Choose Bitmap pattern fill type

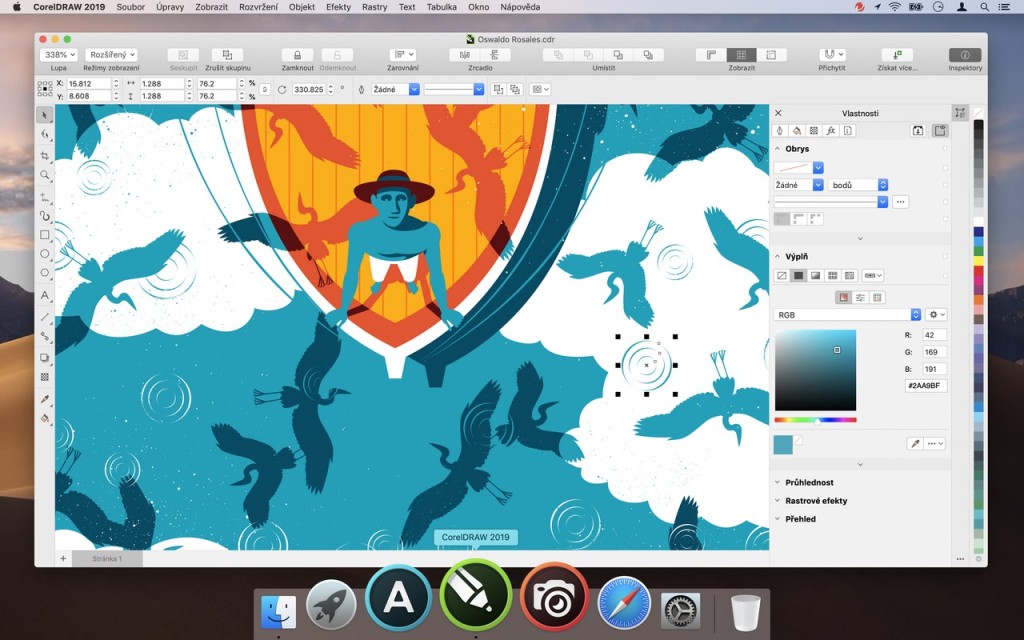tap(849, 276)
